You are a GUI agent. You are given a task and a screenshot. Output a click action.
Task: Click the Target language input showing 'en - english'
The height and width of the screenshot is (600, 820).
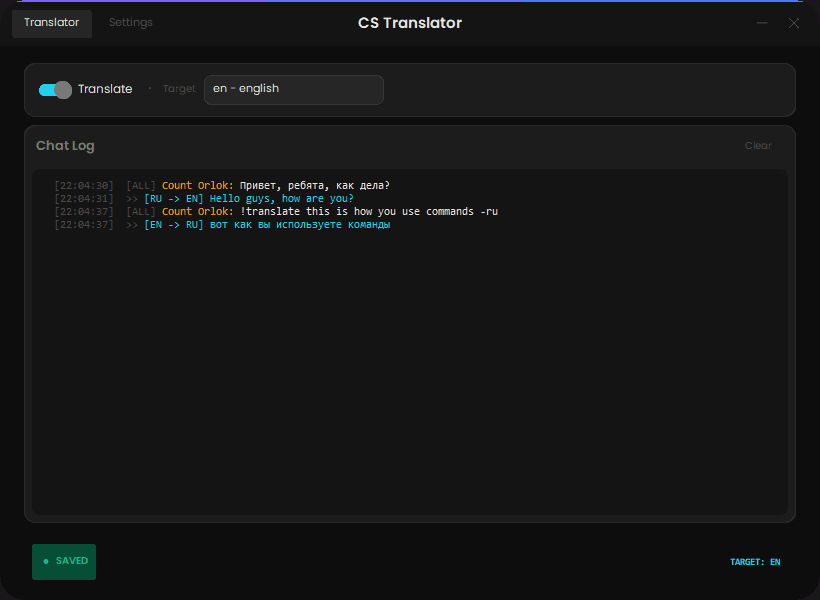click(293, 89)
